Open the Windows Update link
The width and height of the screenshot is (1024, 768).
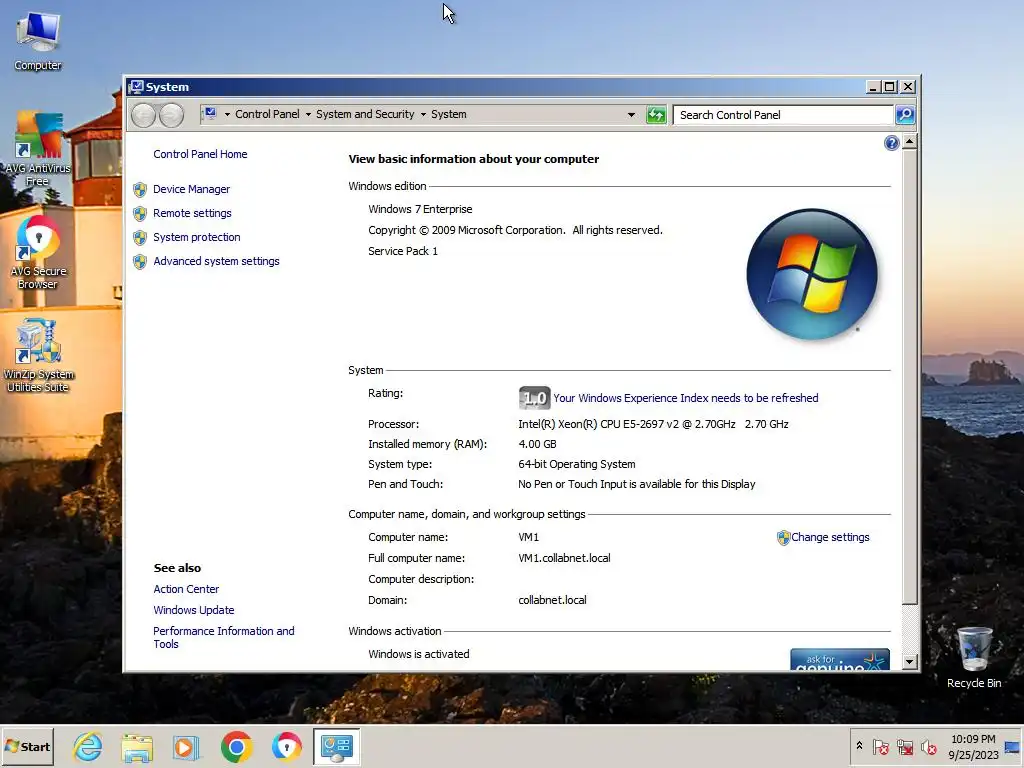click(194, 610)
